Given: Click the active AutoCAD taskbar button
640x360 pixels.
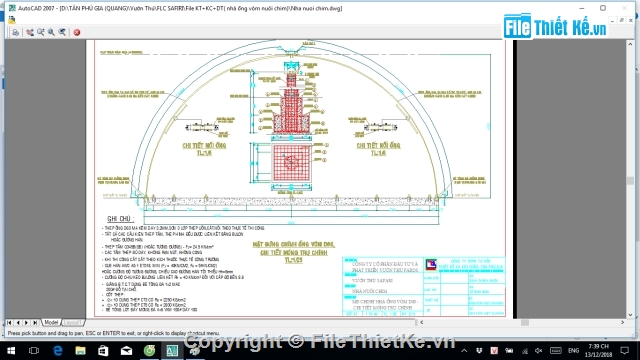Looking at the screenshot, I should pyautogui.click(x=172, y=351).
